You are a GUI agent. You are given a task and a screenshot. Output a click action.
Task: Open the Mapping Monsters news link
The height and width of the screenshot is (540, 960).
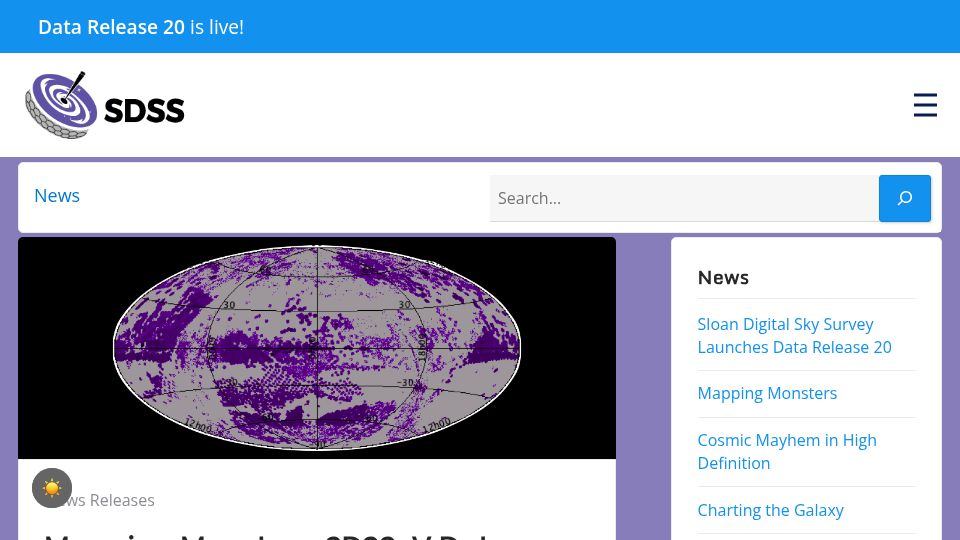pos(767,393)
